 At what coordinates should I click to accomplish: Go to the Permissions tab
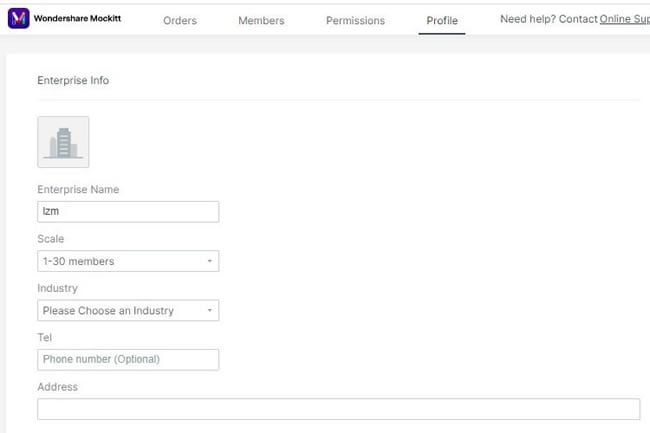tap(355, 20)
